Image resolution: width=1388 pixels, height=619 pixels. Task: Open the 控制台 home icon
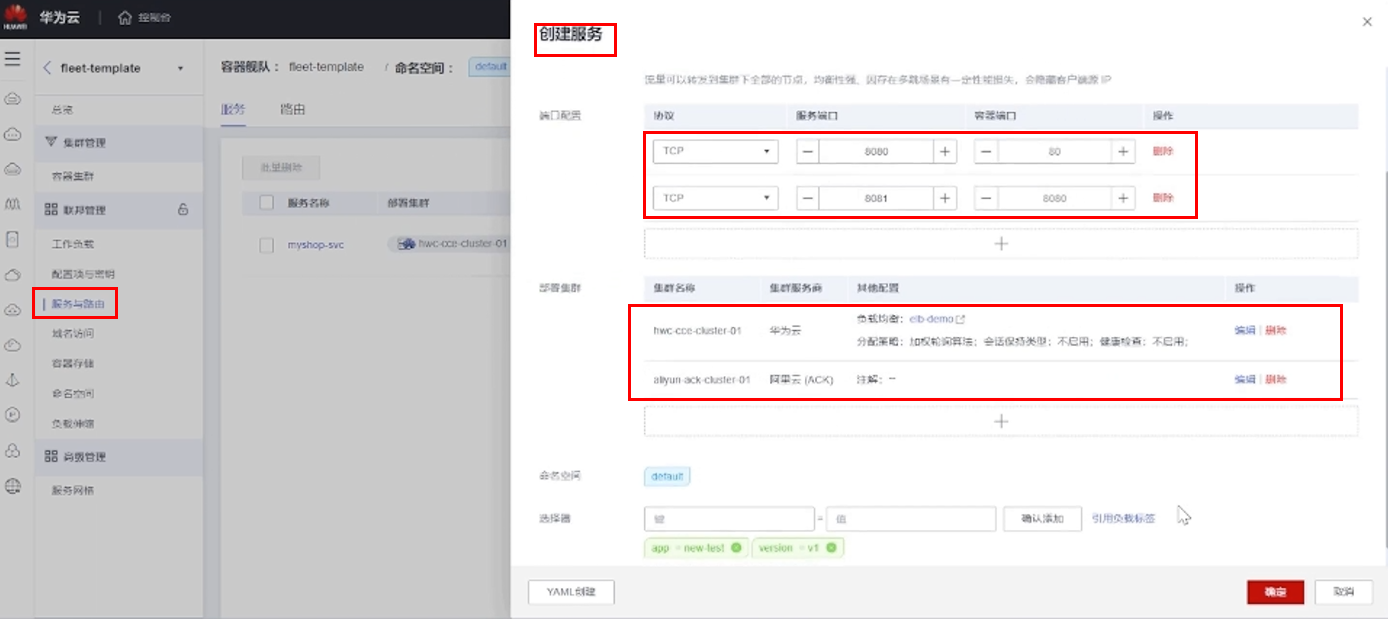pyautogui.click(x=125, y=17)
